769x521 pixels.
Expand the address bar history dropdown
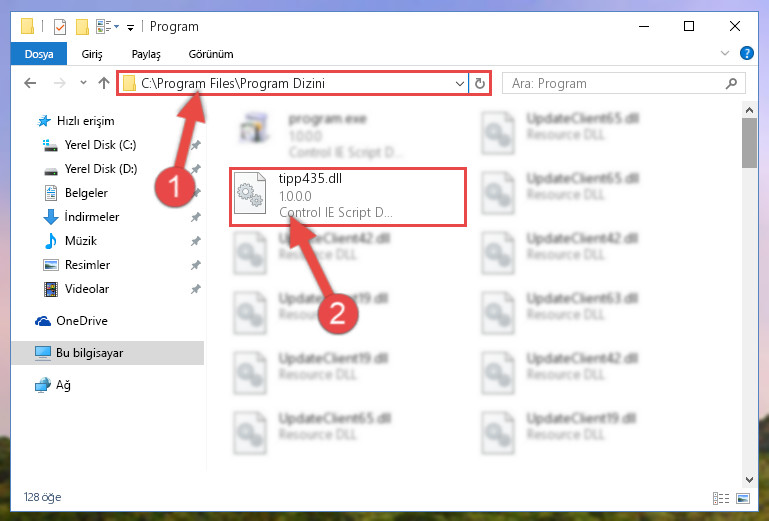pyautogui.click(x=460, y=83)
